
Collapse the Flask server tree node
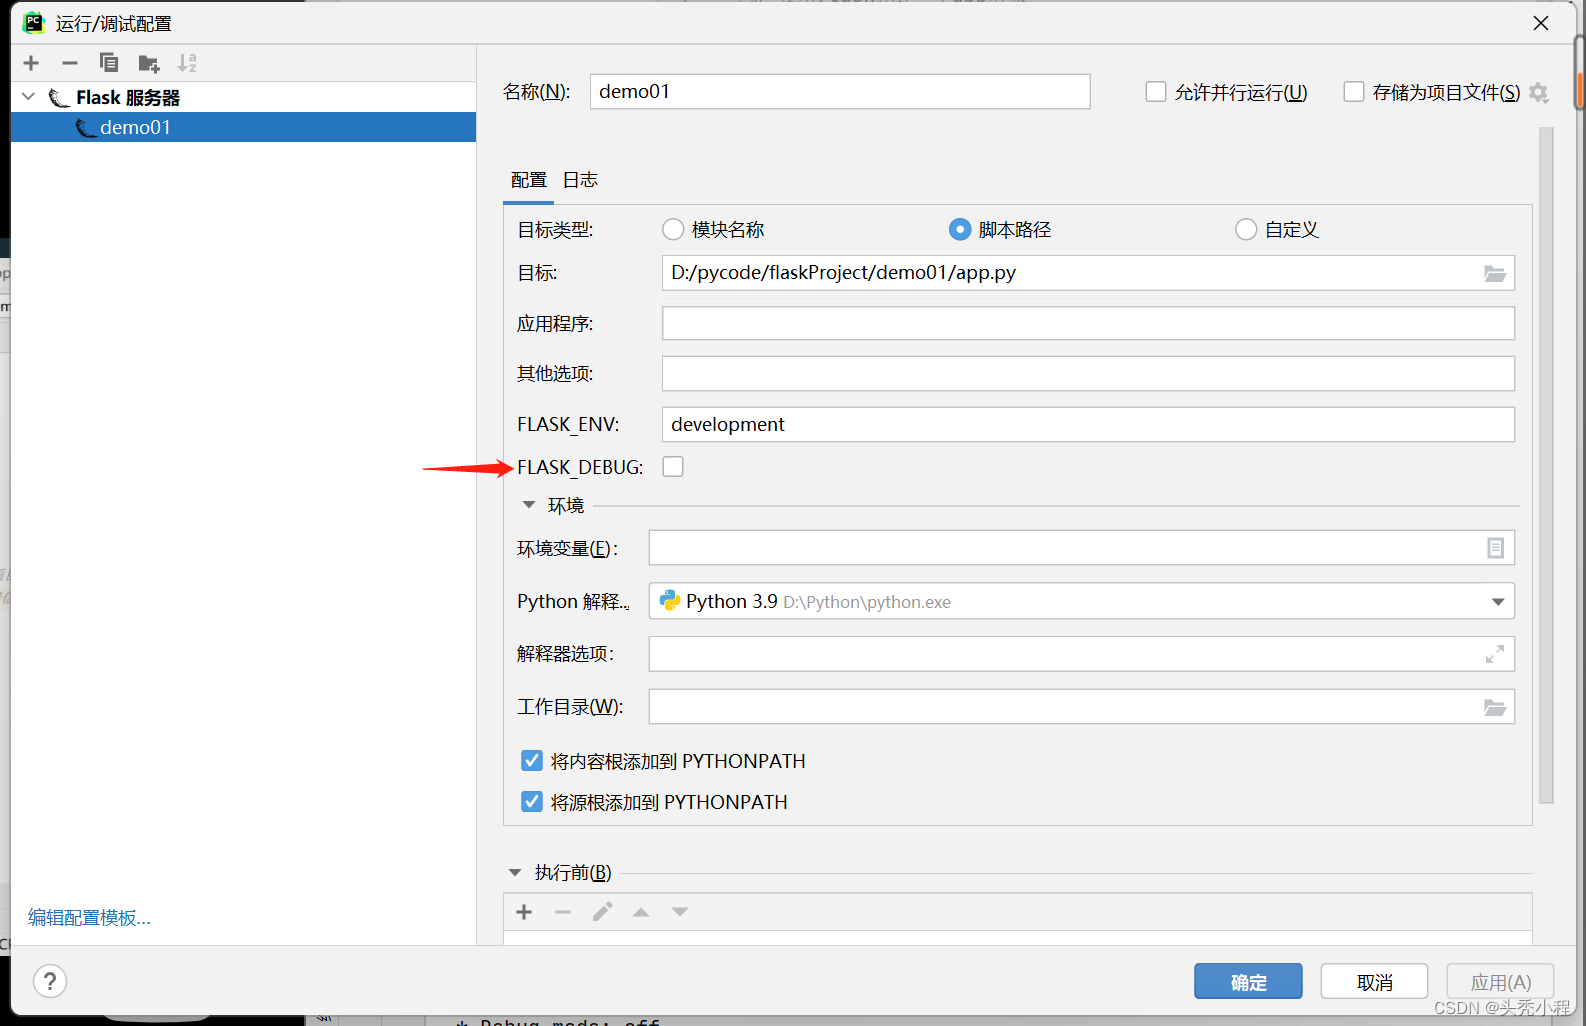[x=29, y=97]
